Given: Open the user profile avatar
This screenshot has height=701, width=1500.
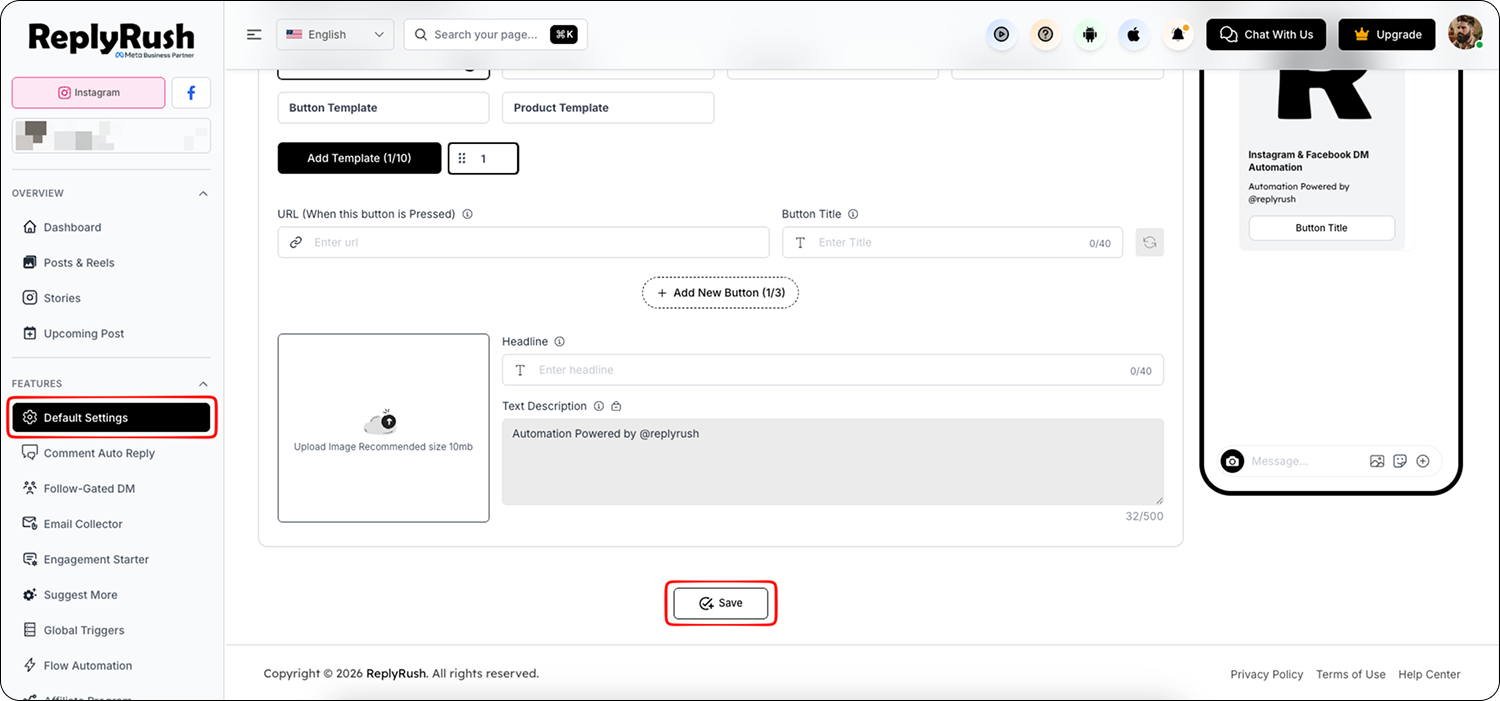Looking at the screenshot, I should tap(1465, 33).
